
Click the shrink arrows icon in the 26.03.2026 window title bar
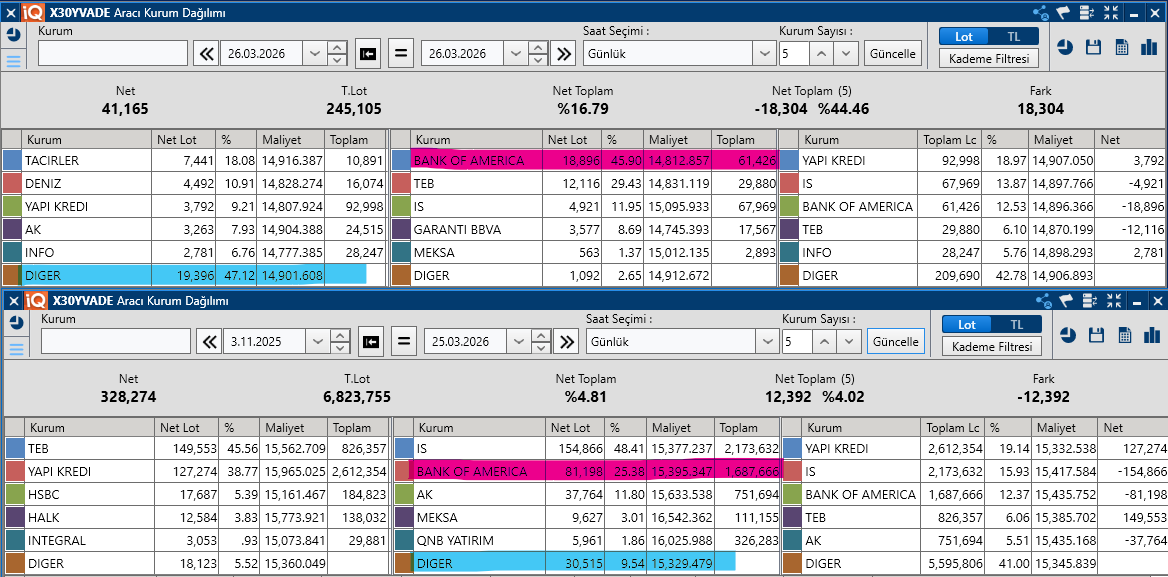1111,12
